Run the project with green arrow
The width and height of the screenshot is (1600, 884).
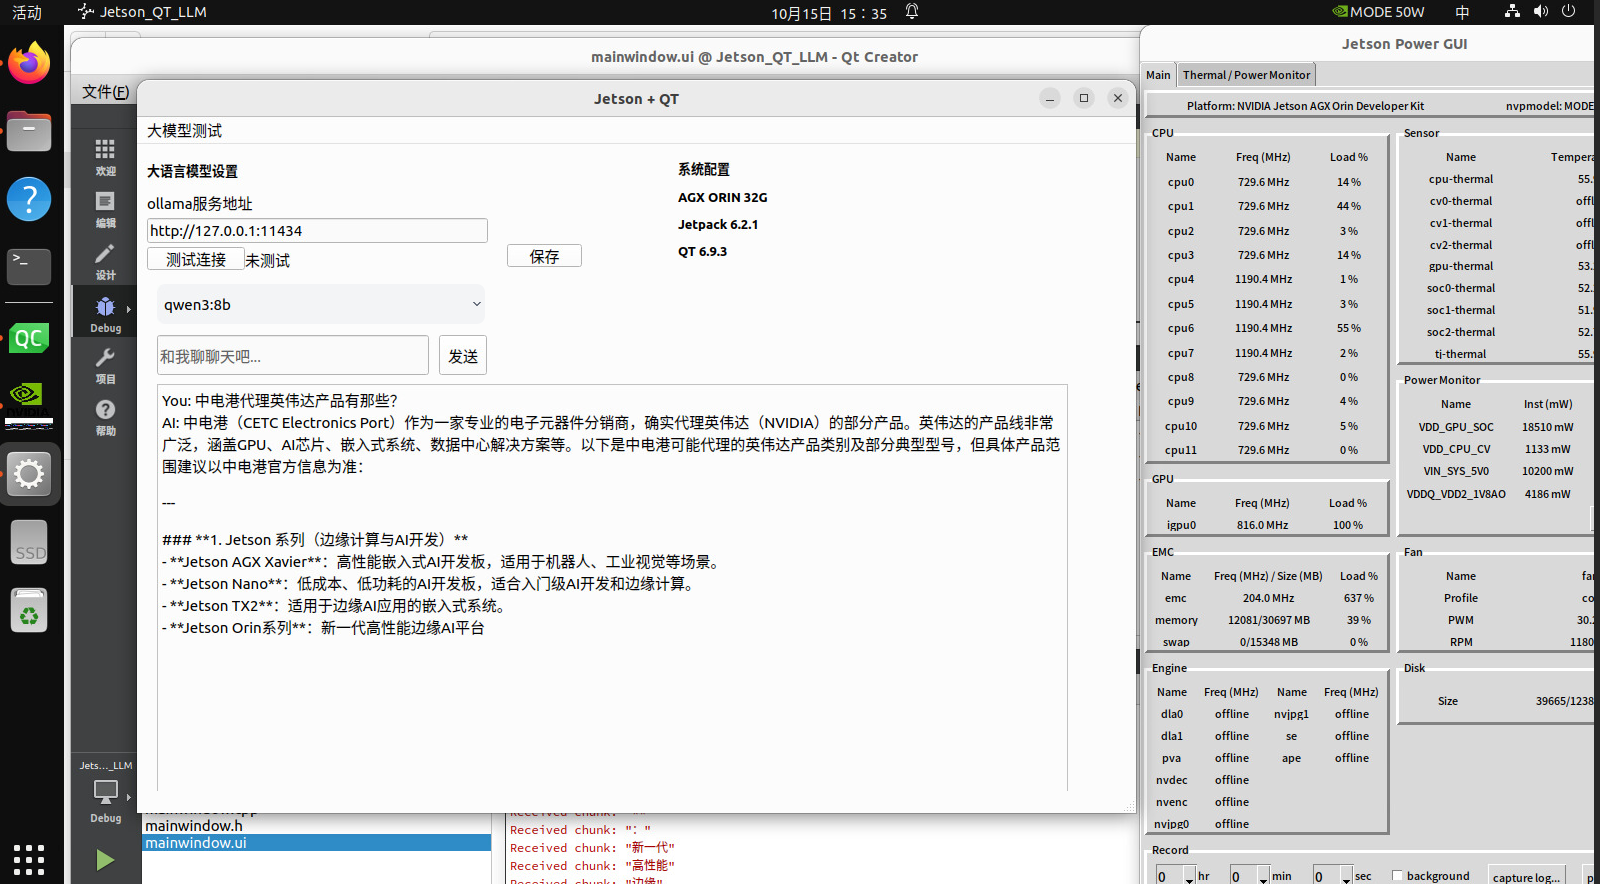[x=105, y=860]
